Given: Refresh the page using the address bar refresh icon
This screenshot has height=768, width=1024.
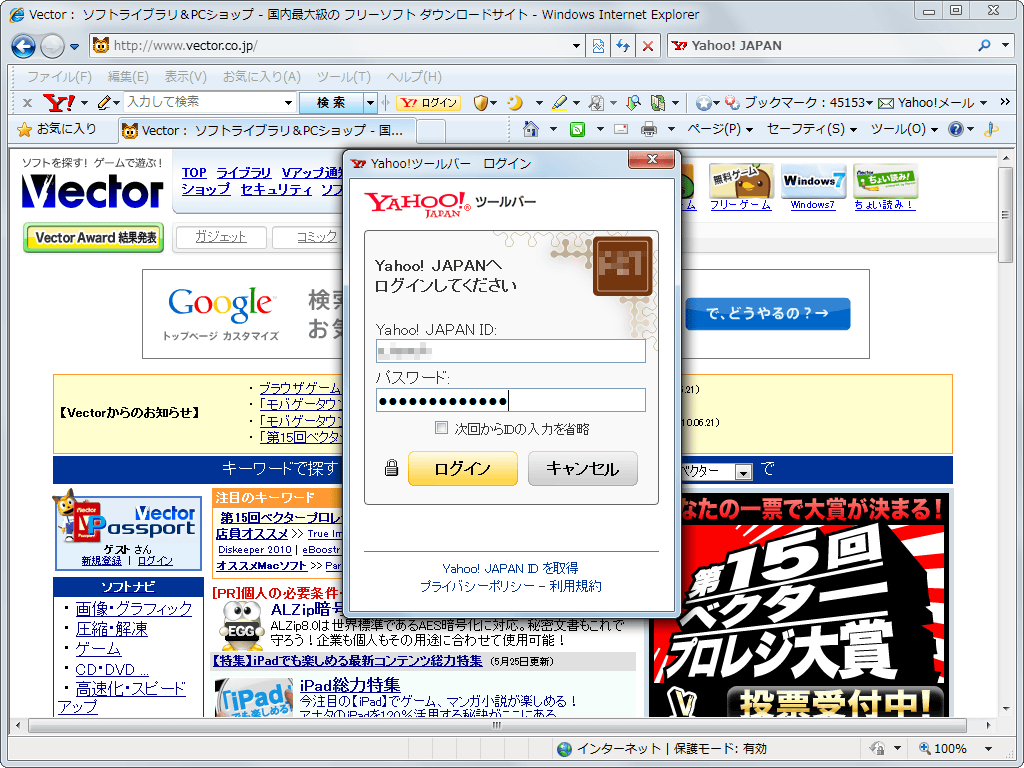Looking at the screenshot, I should click(x=623, y=46).
